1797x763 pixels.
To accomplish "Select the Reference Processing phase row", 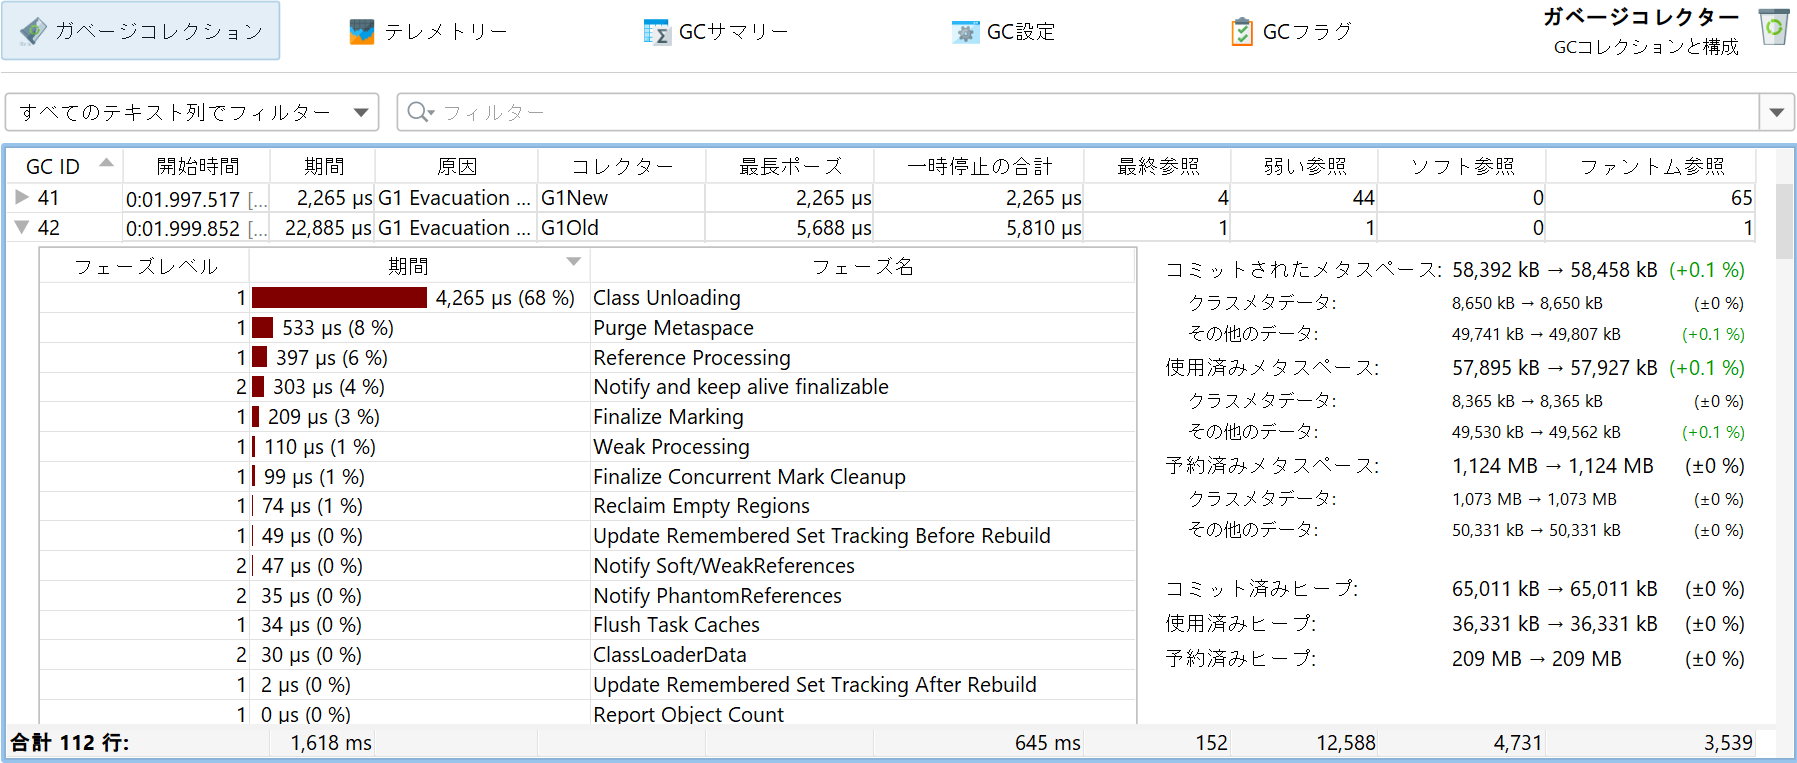I will pos(588,357).
